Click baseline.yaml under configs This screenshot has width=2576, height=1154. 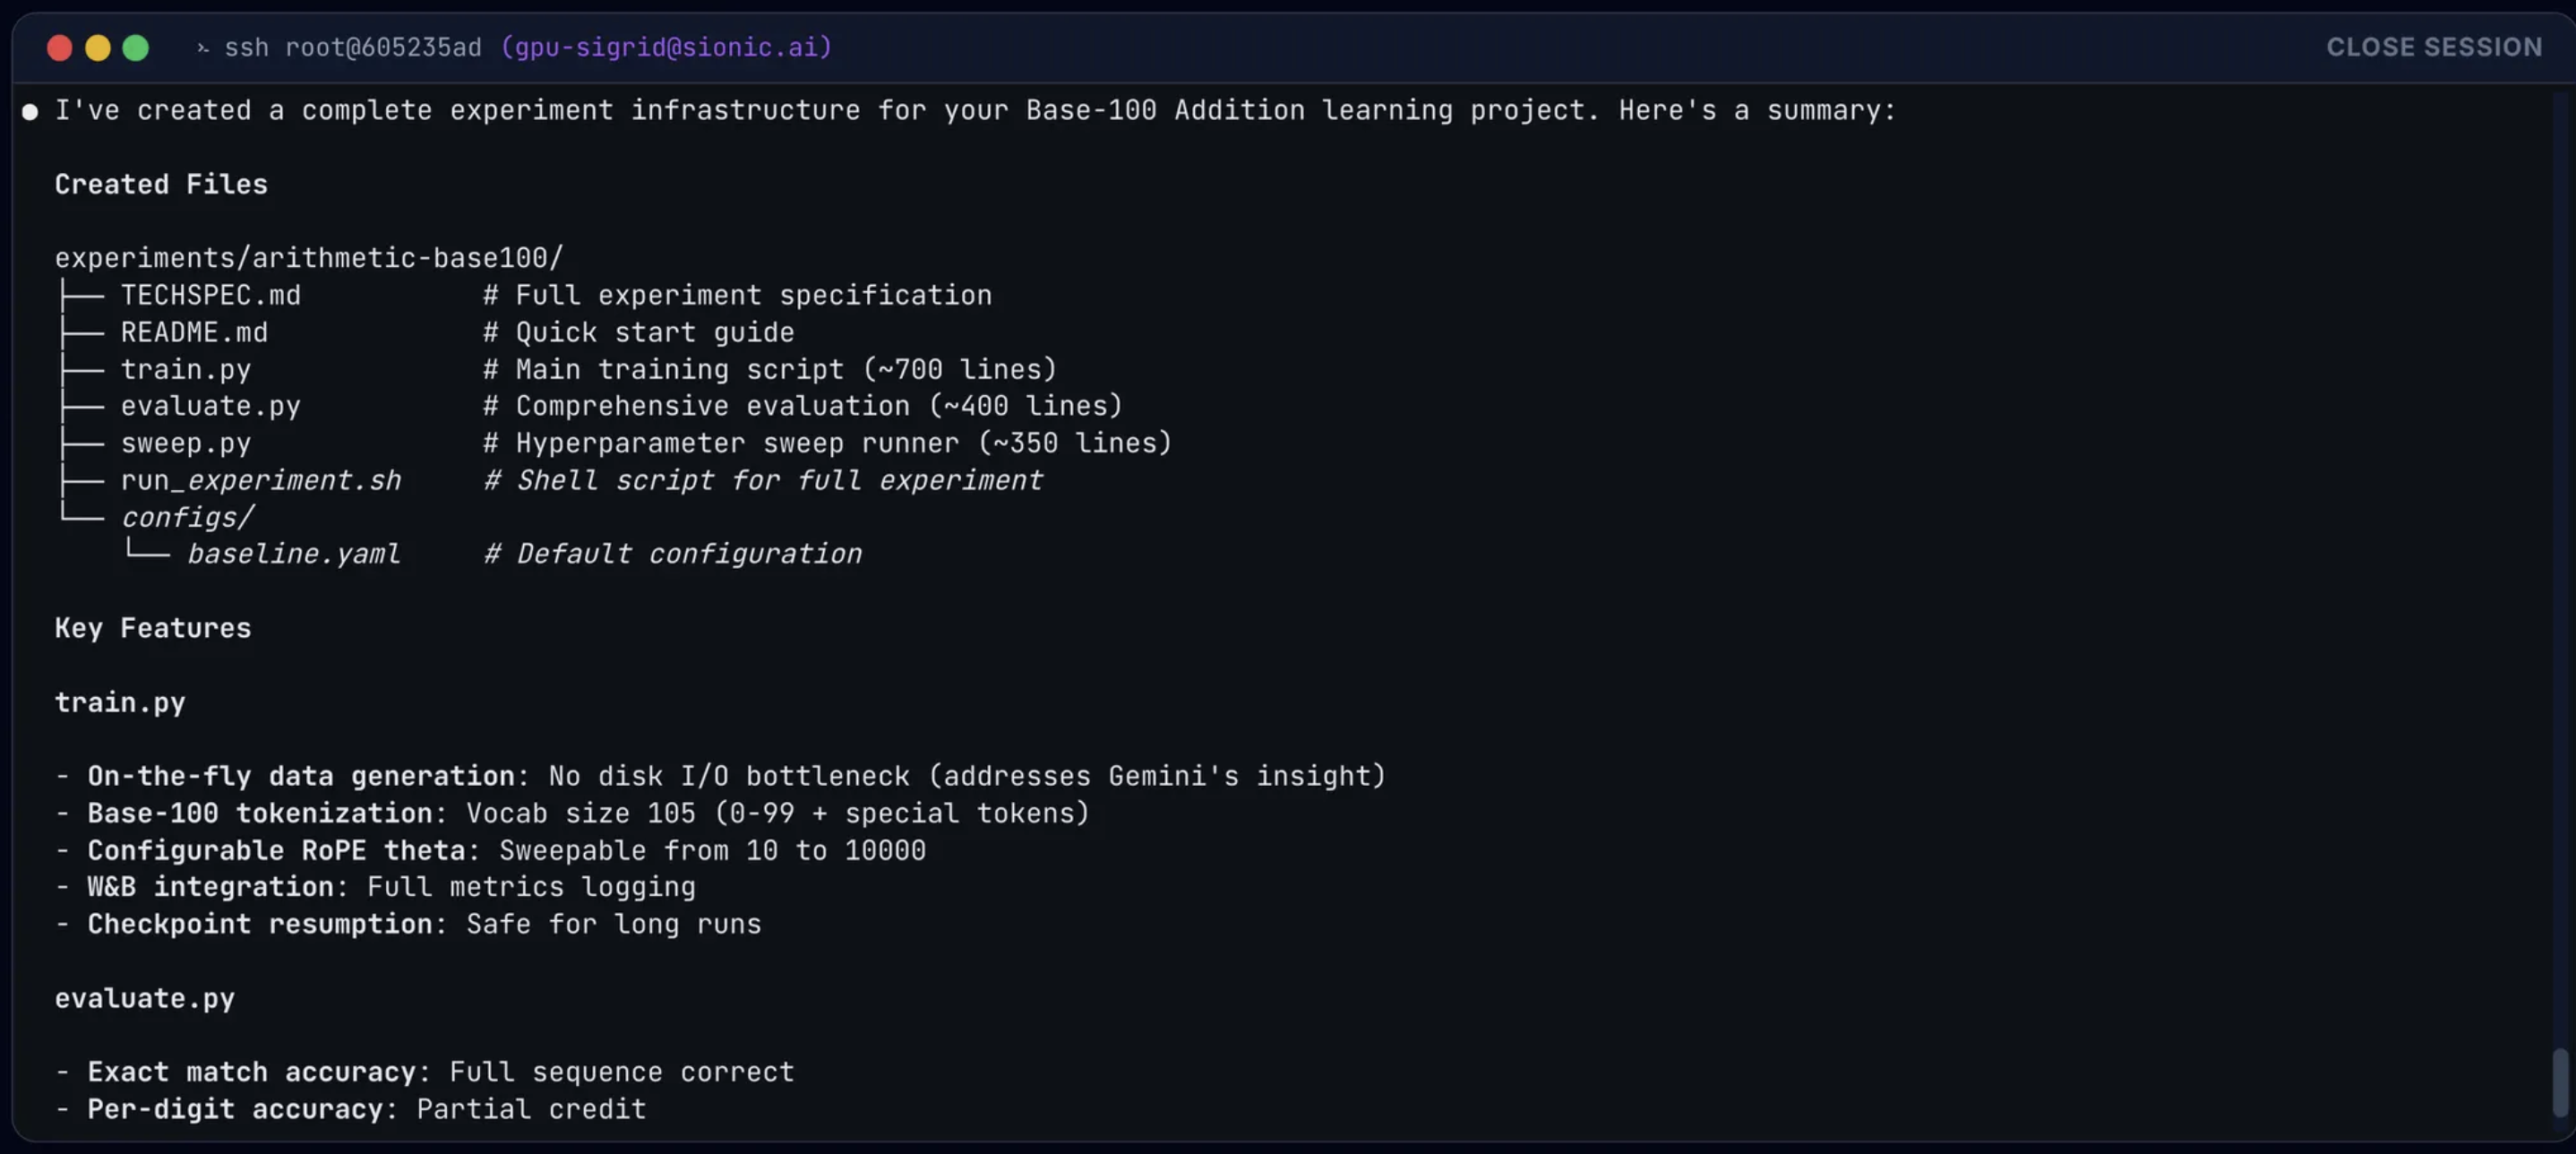293,554
